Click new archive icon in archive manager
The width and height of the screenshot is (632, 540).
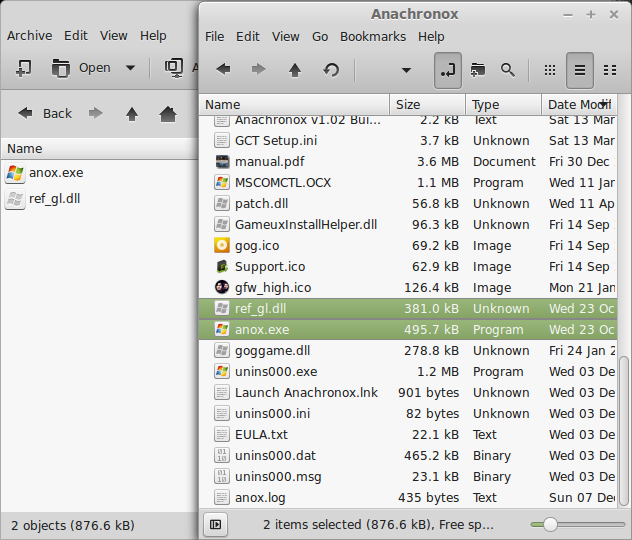[x=23, y=68]
